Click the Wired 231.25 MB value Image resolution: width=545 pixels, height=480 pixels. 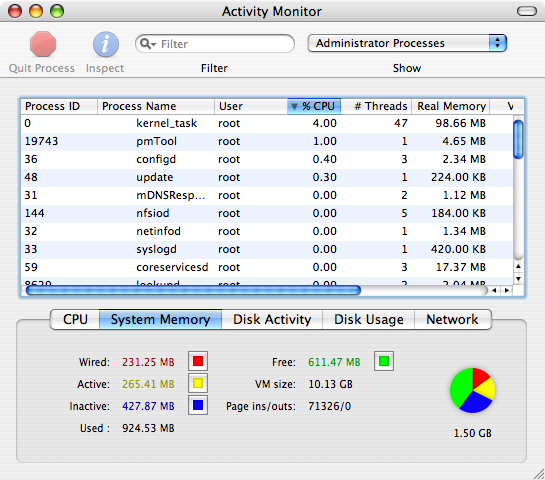click(148, 362)
